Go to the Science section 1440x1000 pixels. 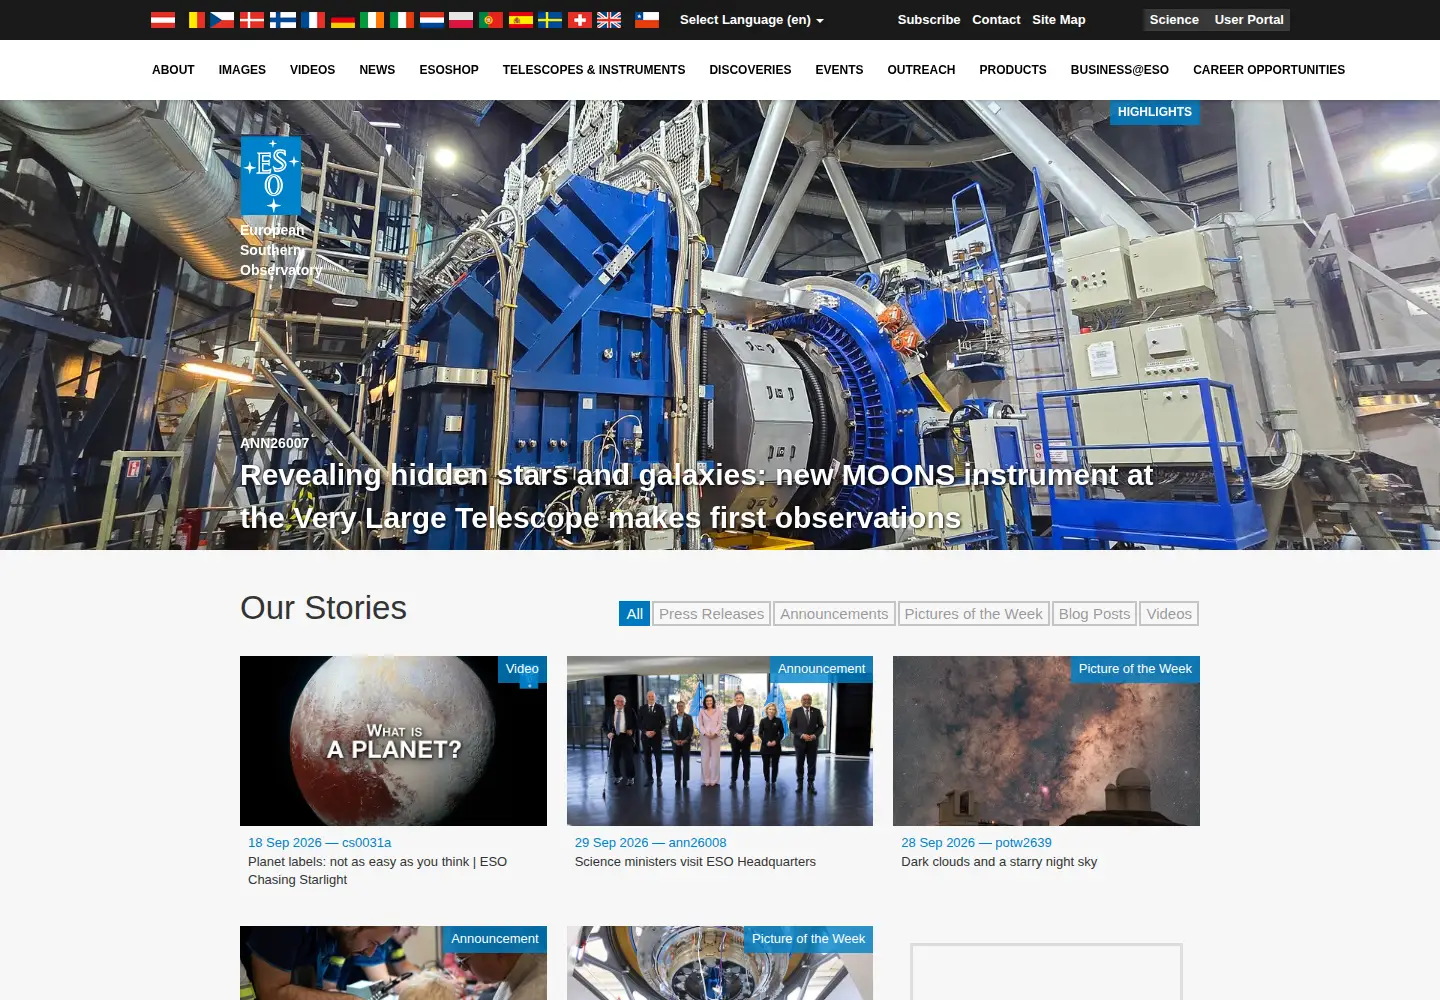pyautogui.click(x=1174, y=20)
